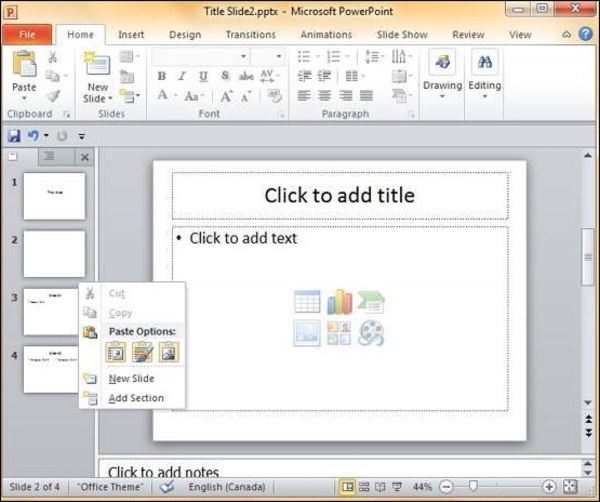Open the Transitions ribbon tab

(x=250, y=34)
